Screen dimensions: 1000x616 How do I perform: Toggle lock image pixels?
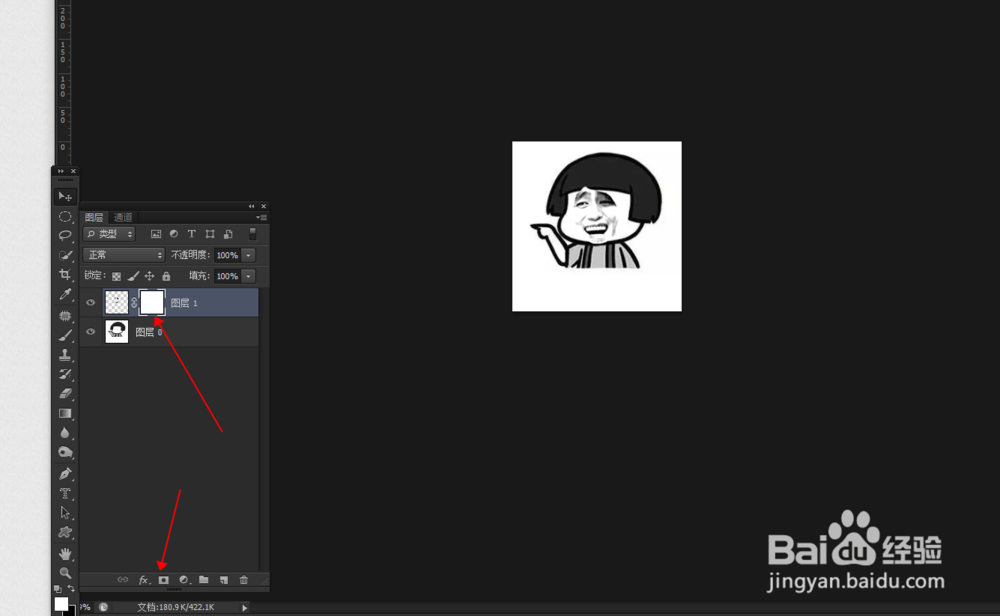[x=133, y=276]
